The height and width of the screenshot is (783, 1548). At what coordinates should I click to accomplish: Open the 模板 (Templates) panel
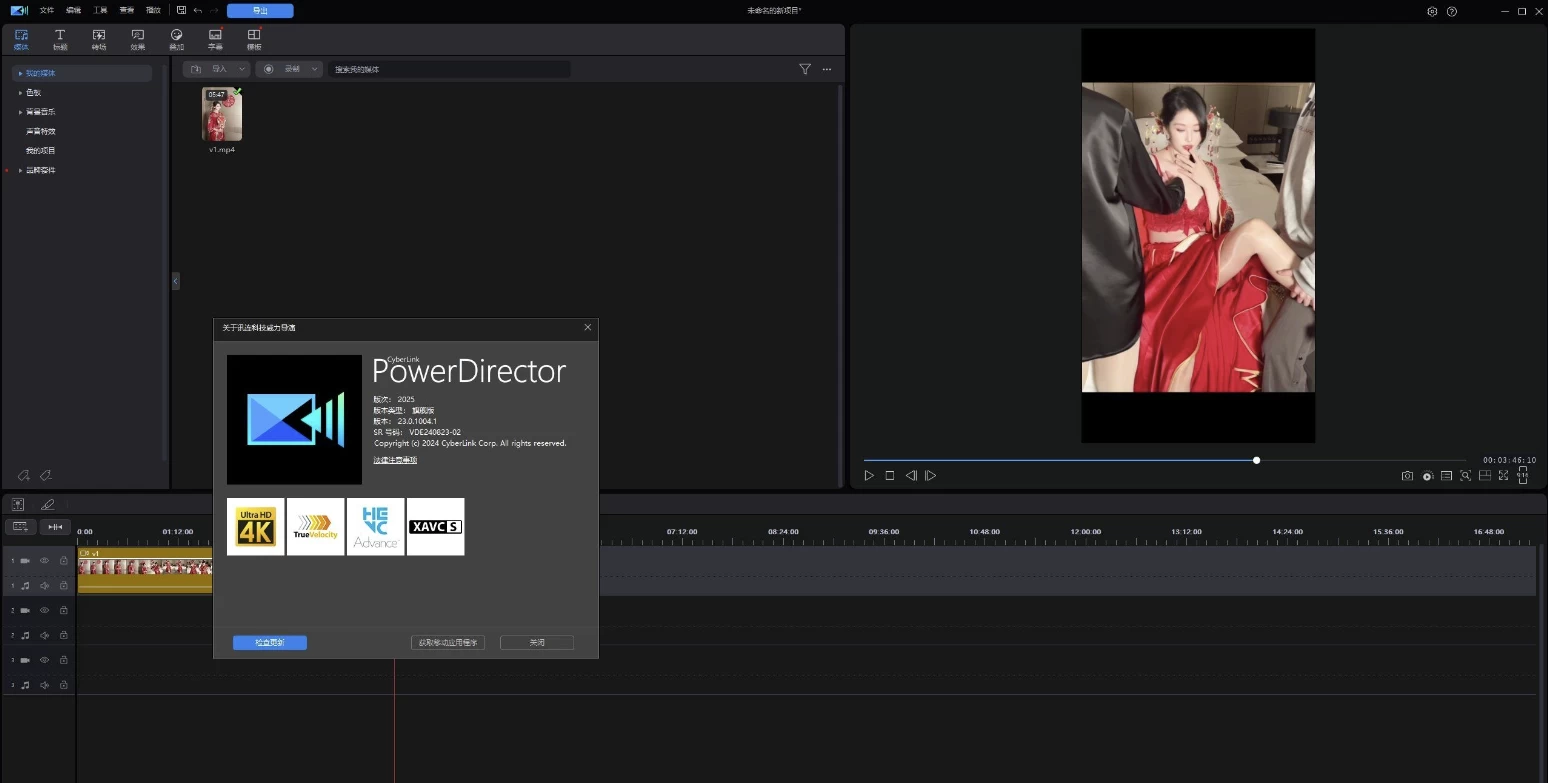point(253,38)
